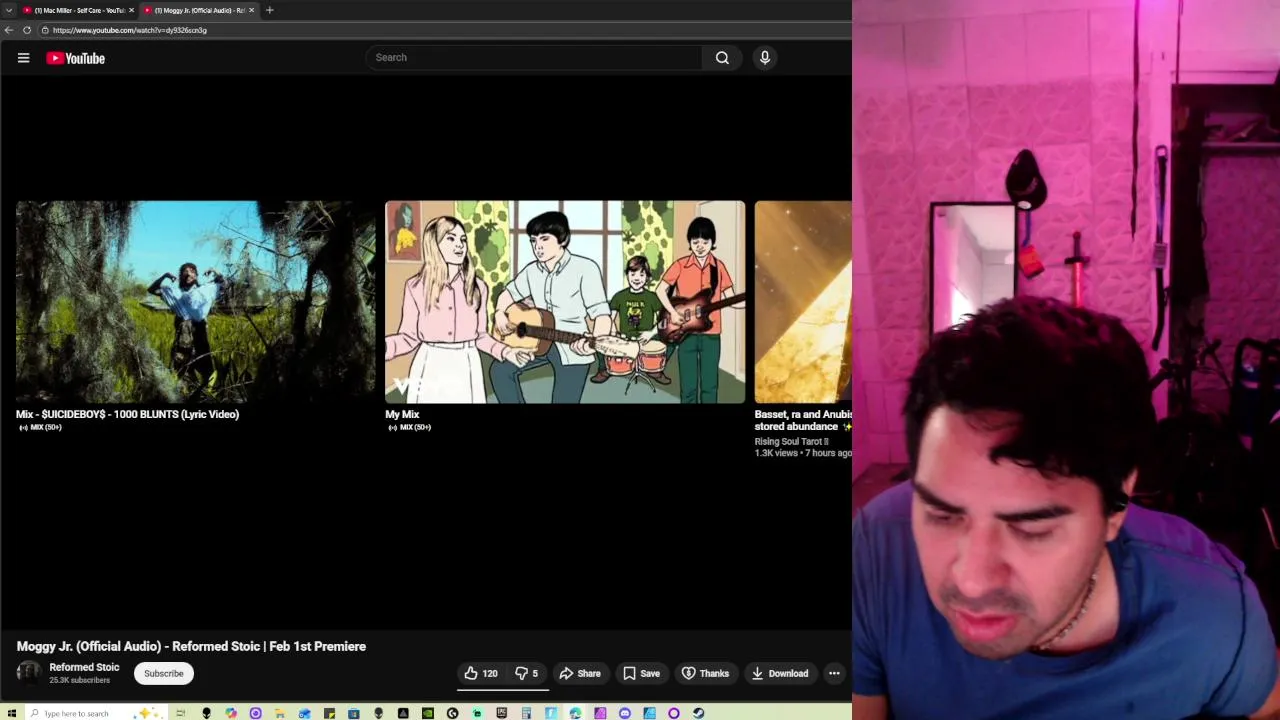Share the Moggy Jr. video
This screenshot has height=720, width=1280.
coord(580,673)
